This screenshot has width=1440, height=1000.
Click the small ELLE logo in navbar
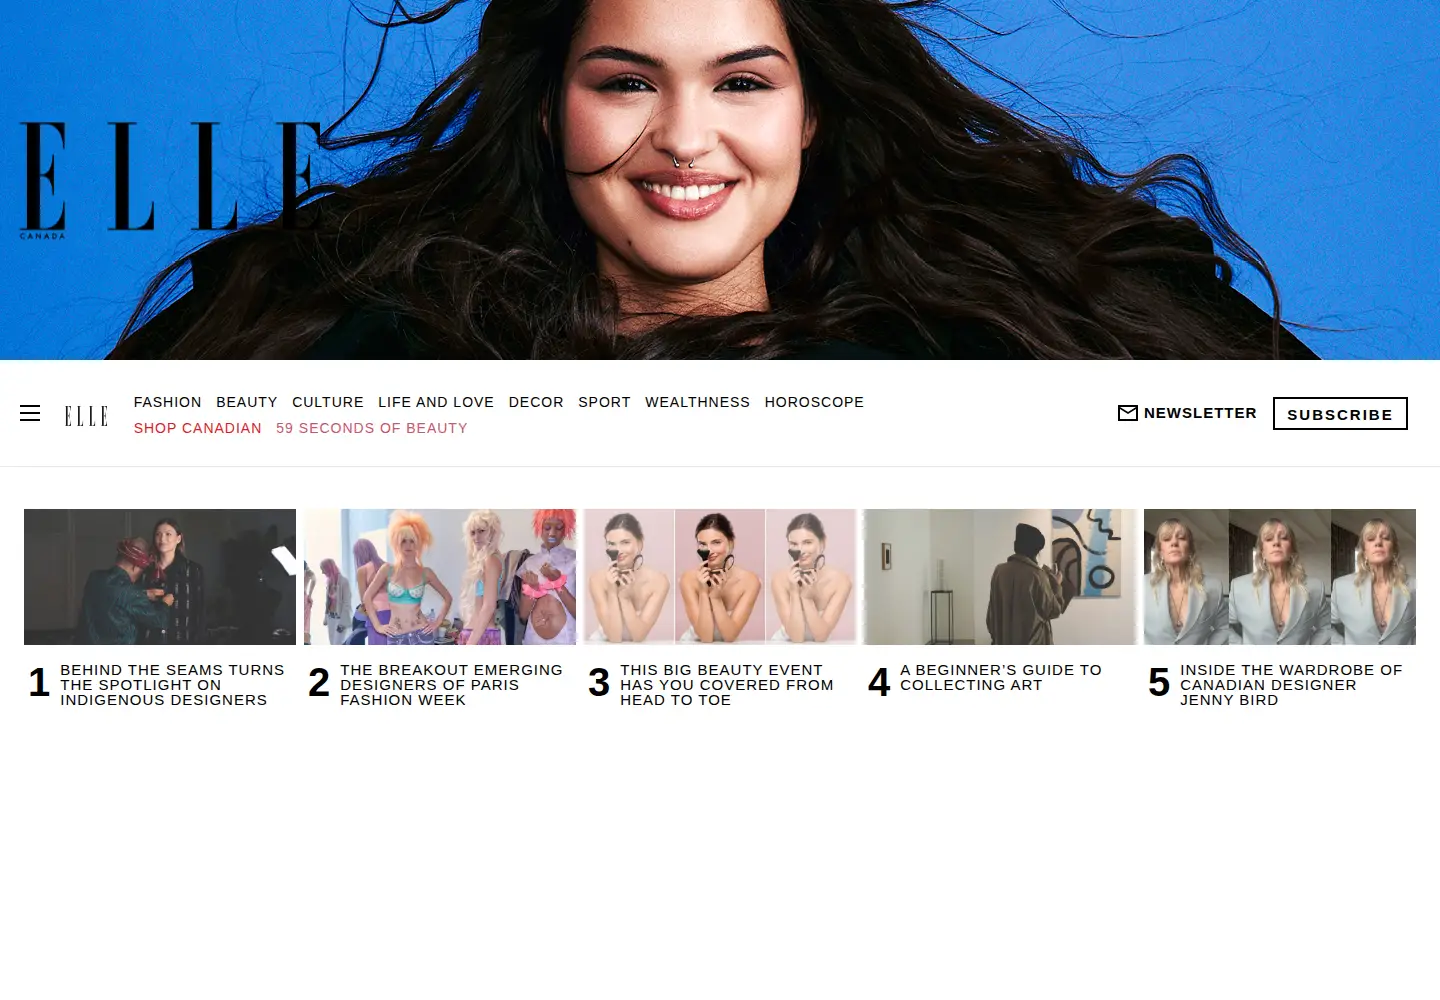tap(86, 416)
